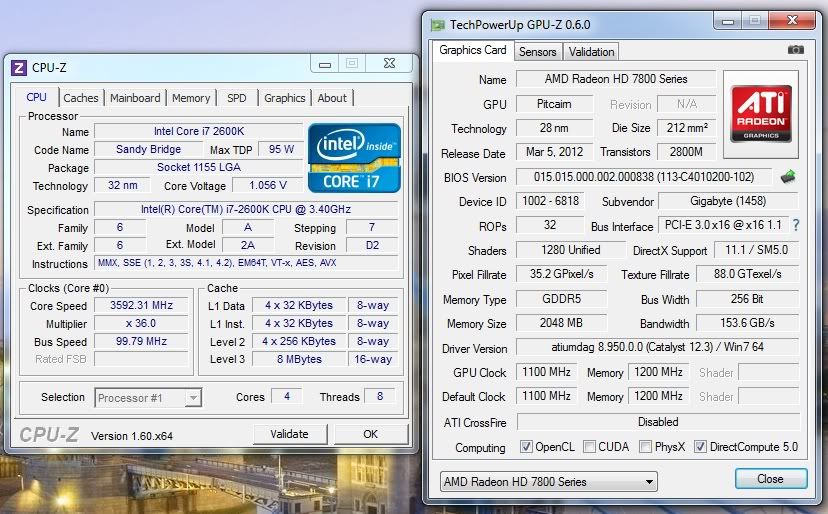Minimize the CPU-Z window

(x=325, y=64)
